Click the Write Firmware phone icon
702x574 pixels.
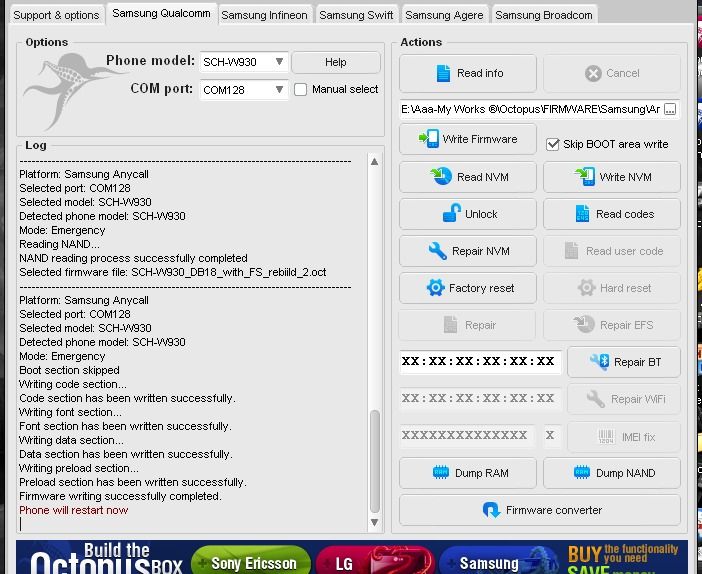[x=429, y=138]
